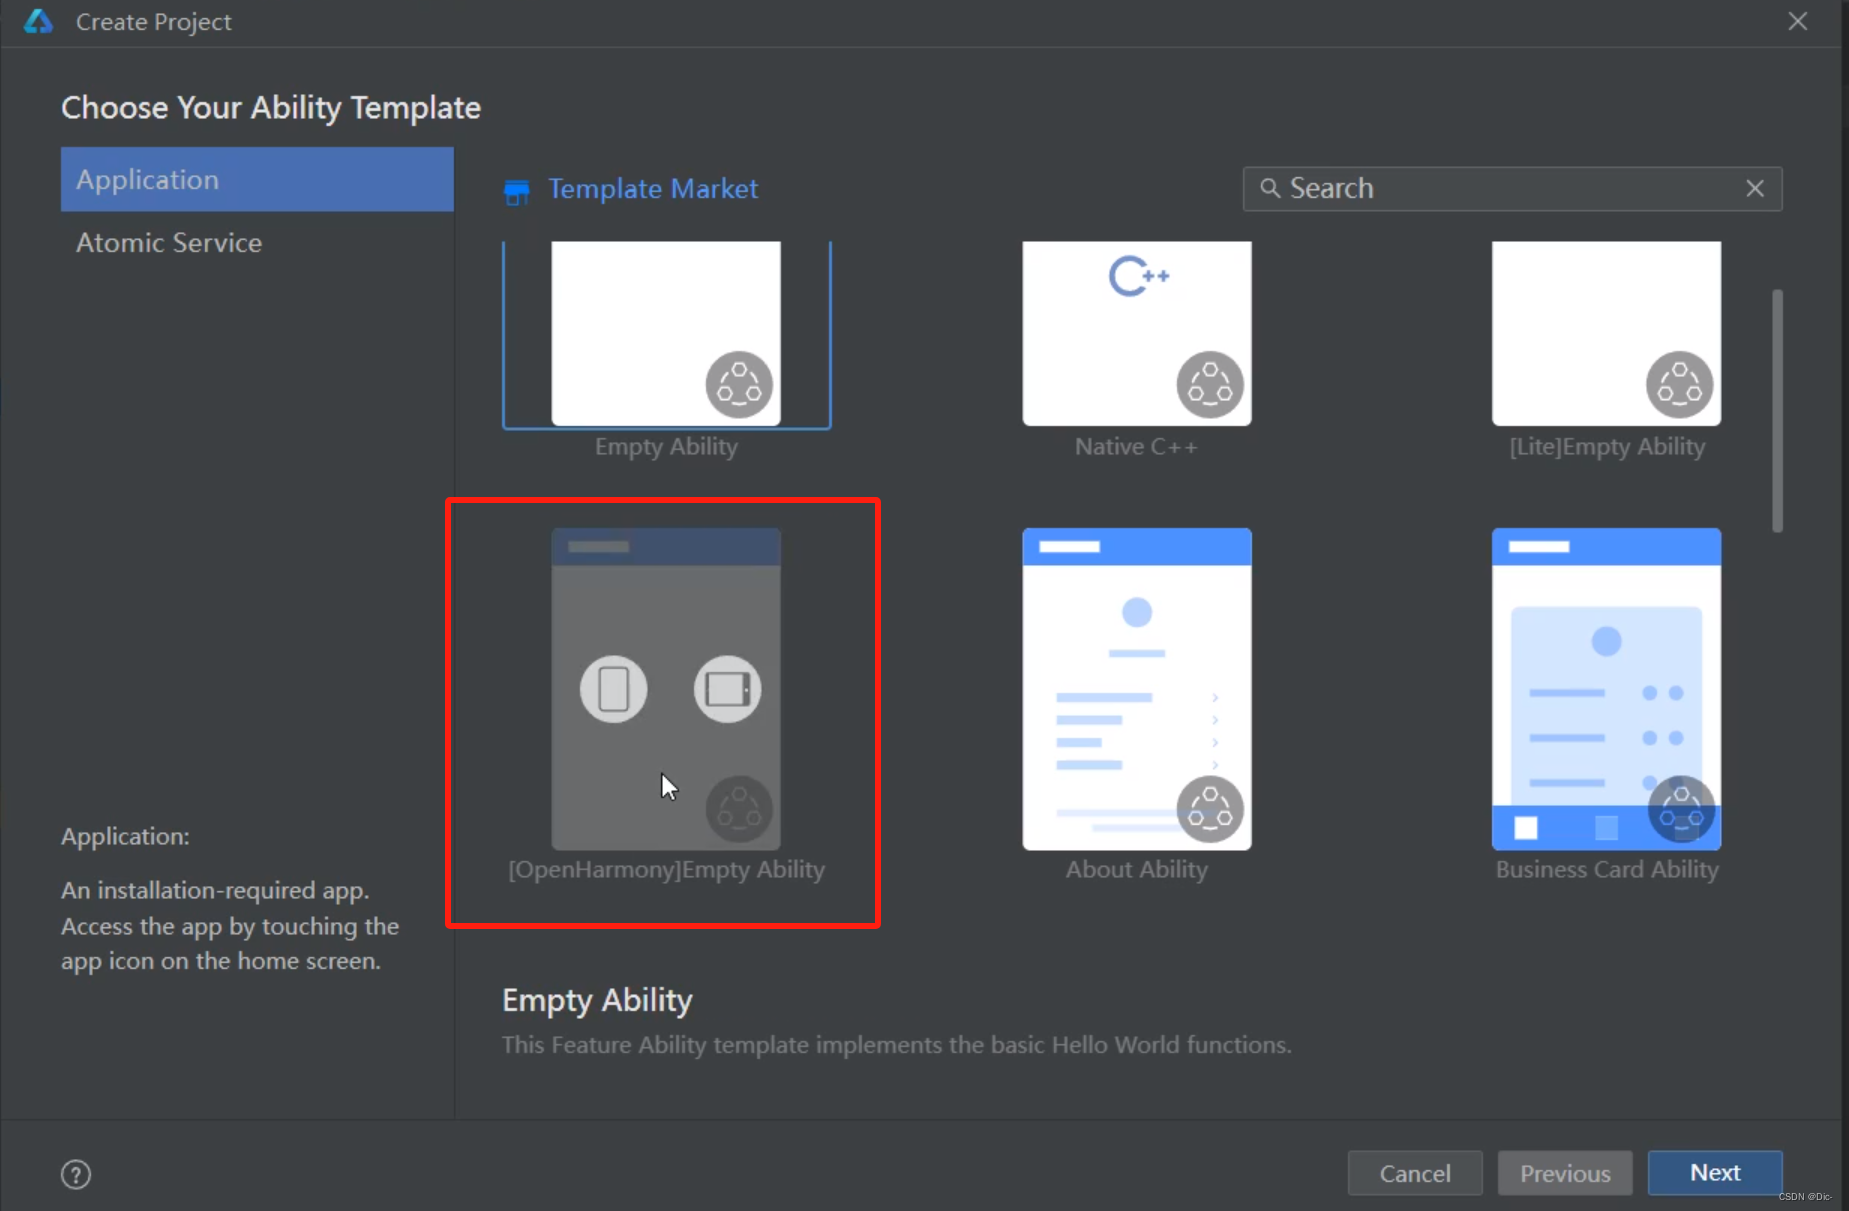Clear the search box with X
Screen dimensions: 1849x1211
point(1755,188)
